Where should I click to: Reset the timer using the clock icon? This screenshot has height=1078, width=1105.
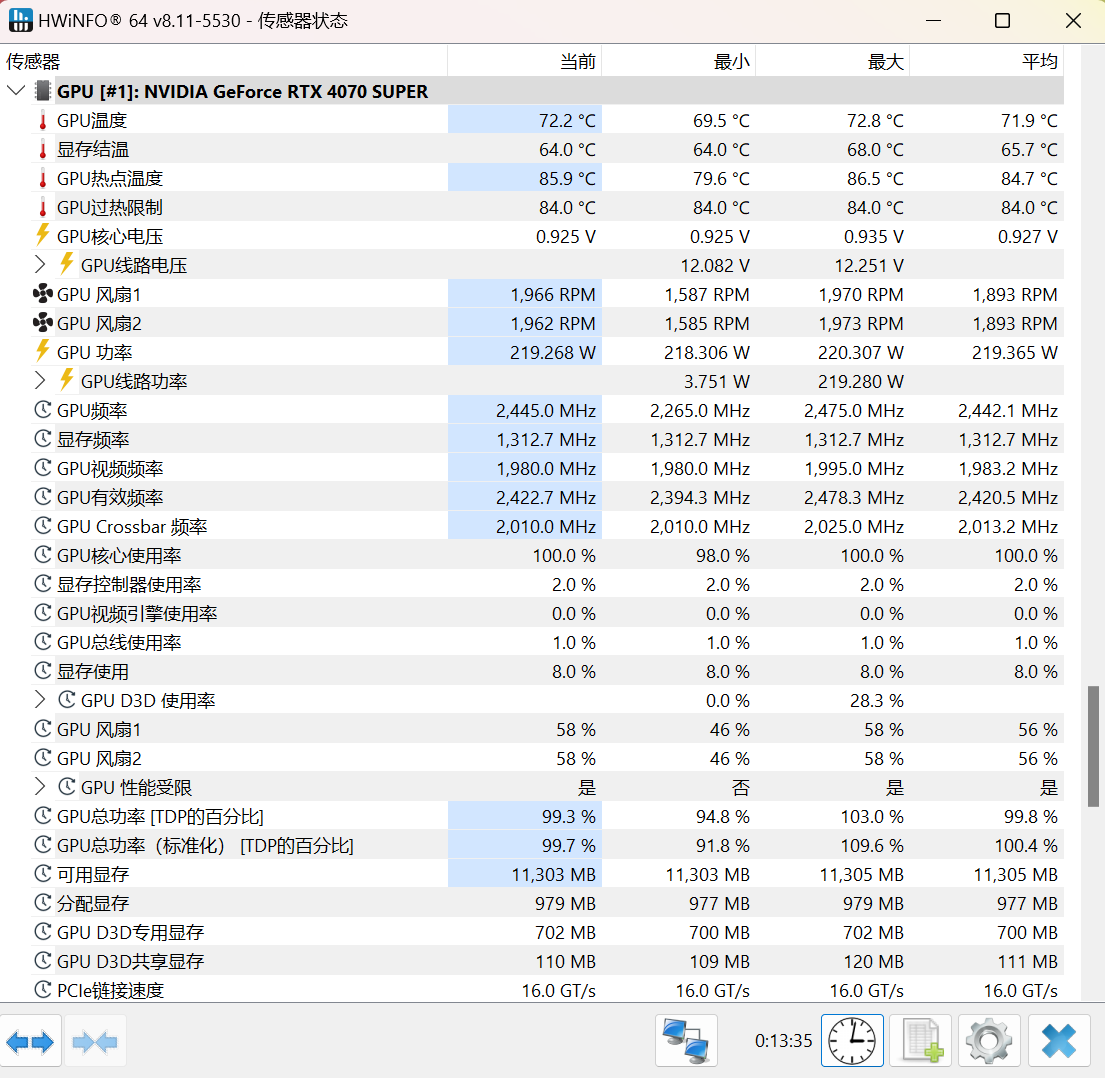click(852, 1040)
